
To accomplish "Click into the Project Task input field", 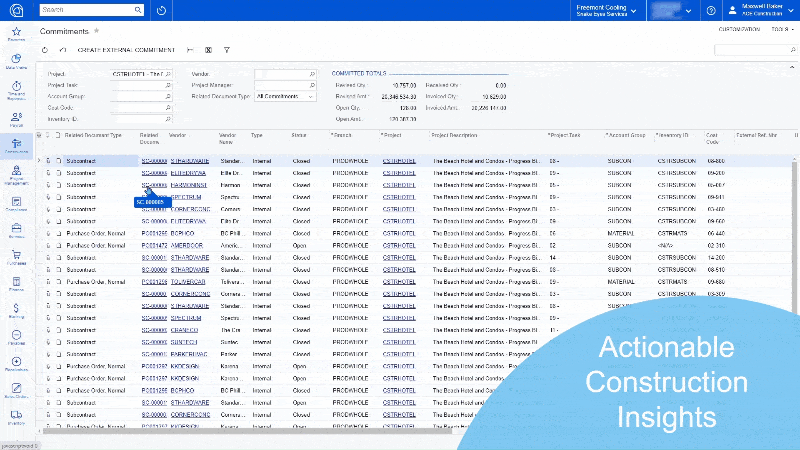I will point(141,85).
